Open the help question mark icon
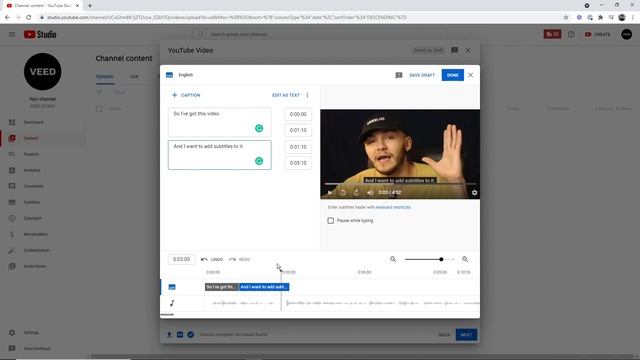640x360 pixels. (x=571, y=34)
